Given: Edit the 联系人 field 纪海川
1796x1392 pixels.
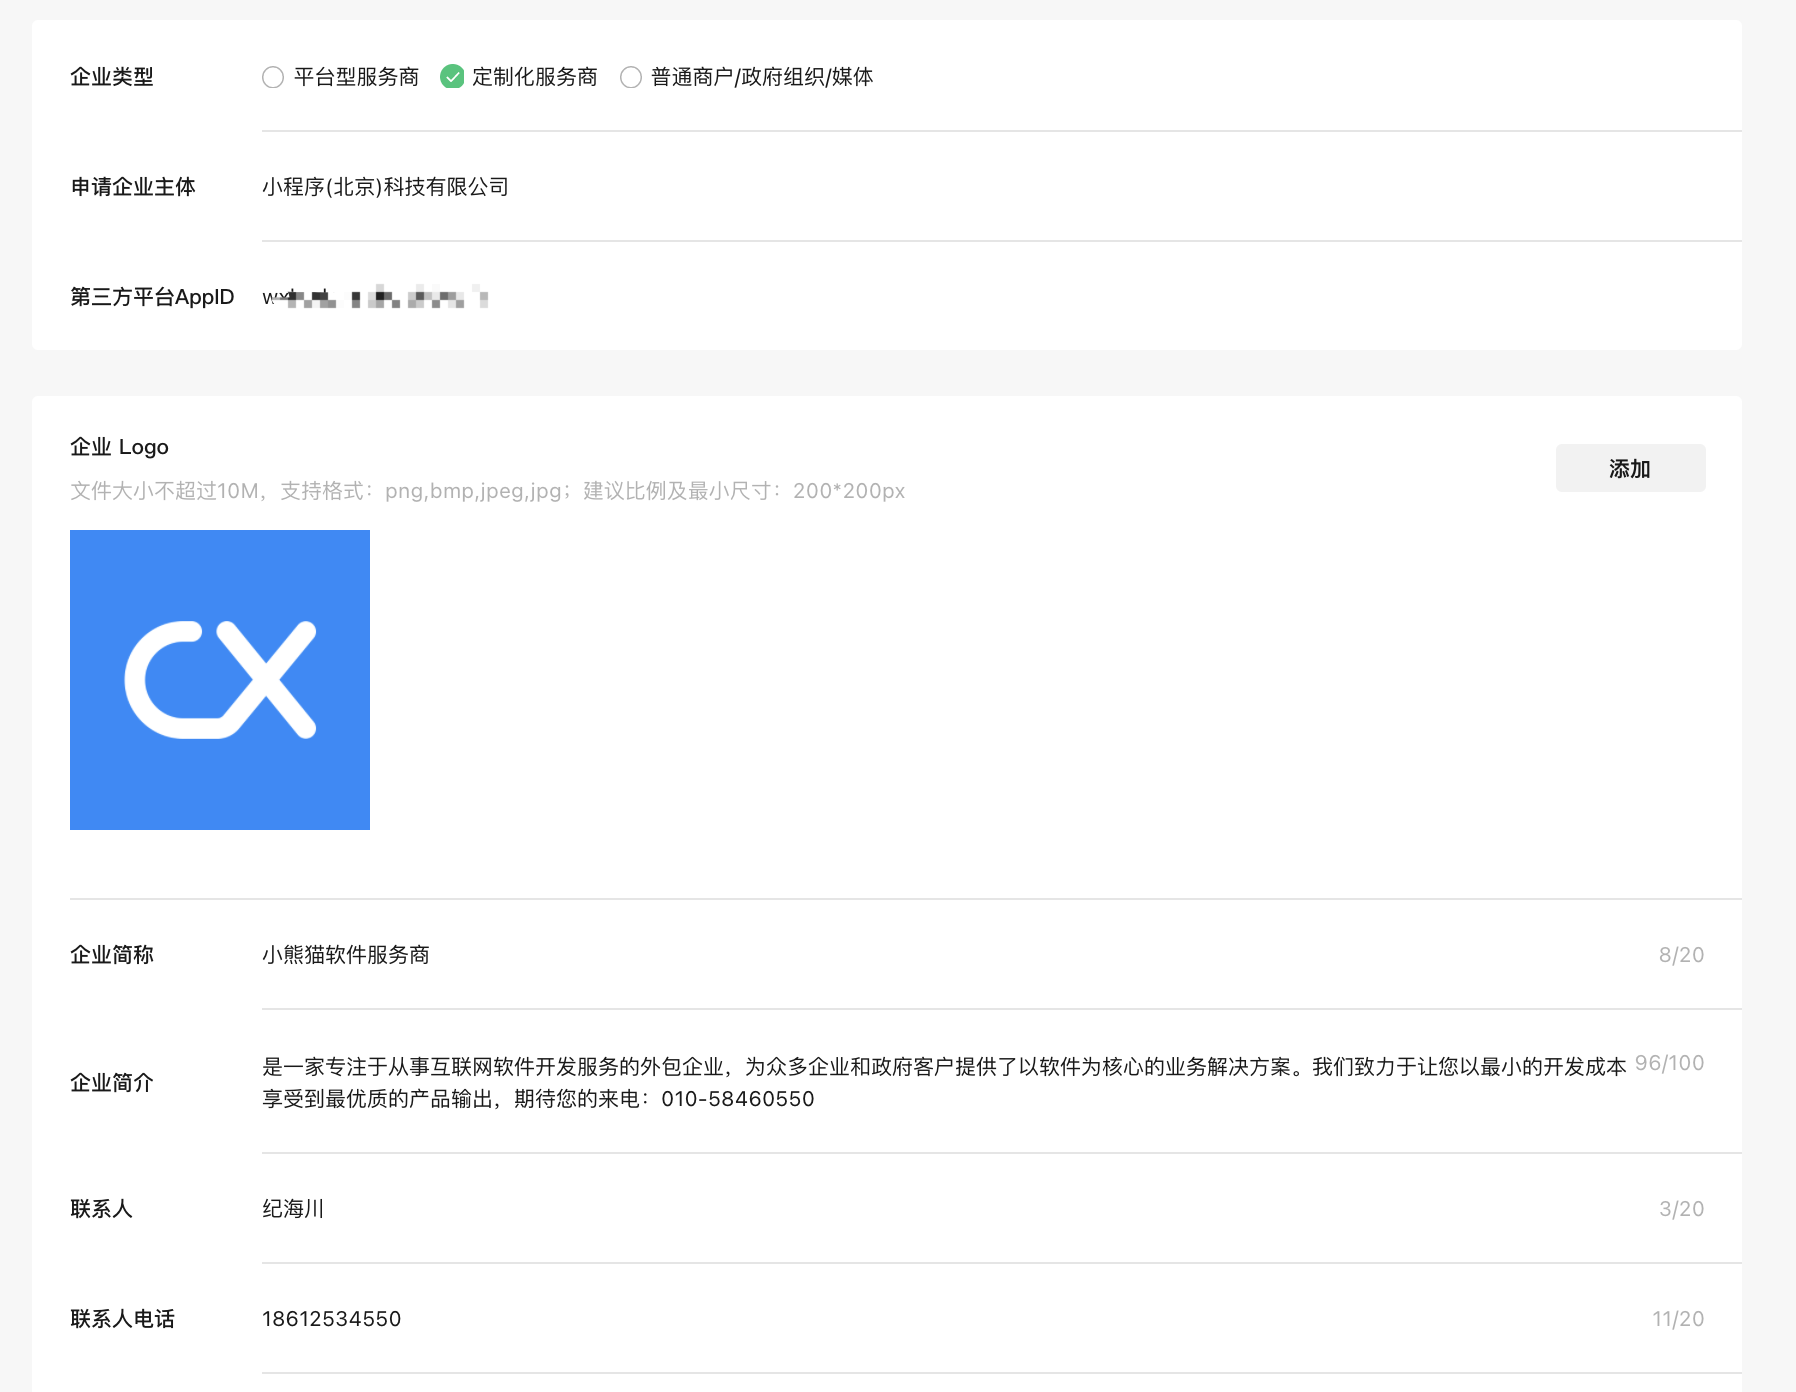Looking at the screenshot, I should (293, 1209).
